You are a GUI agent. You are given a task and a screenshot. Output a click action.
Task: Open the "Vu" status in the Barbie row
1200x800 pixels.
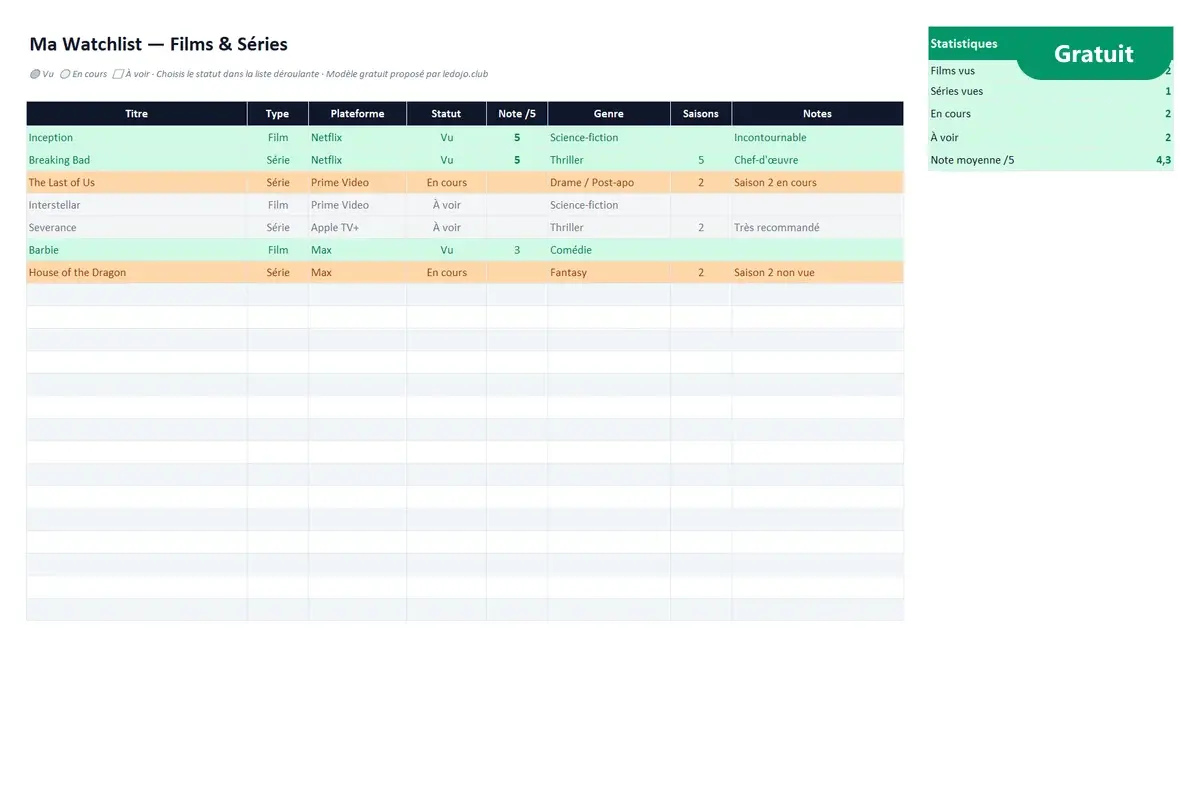(x=446, y=250)
